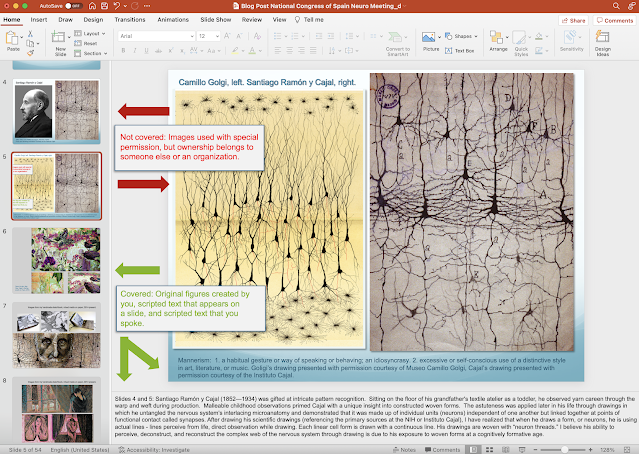Click the Tell me search box

(x=309, y=20)
